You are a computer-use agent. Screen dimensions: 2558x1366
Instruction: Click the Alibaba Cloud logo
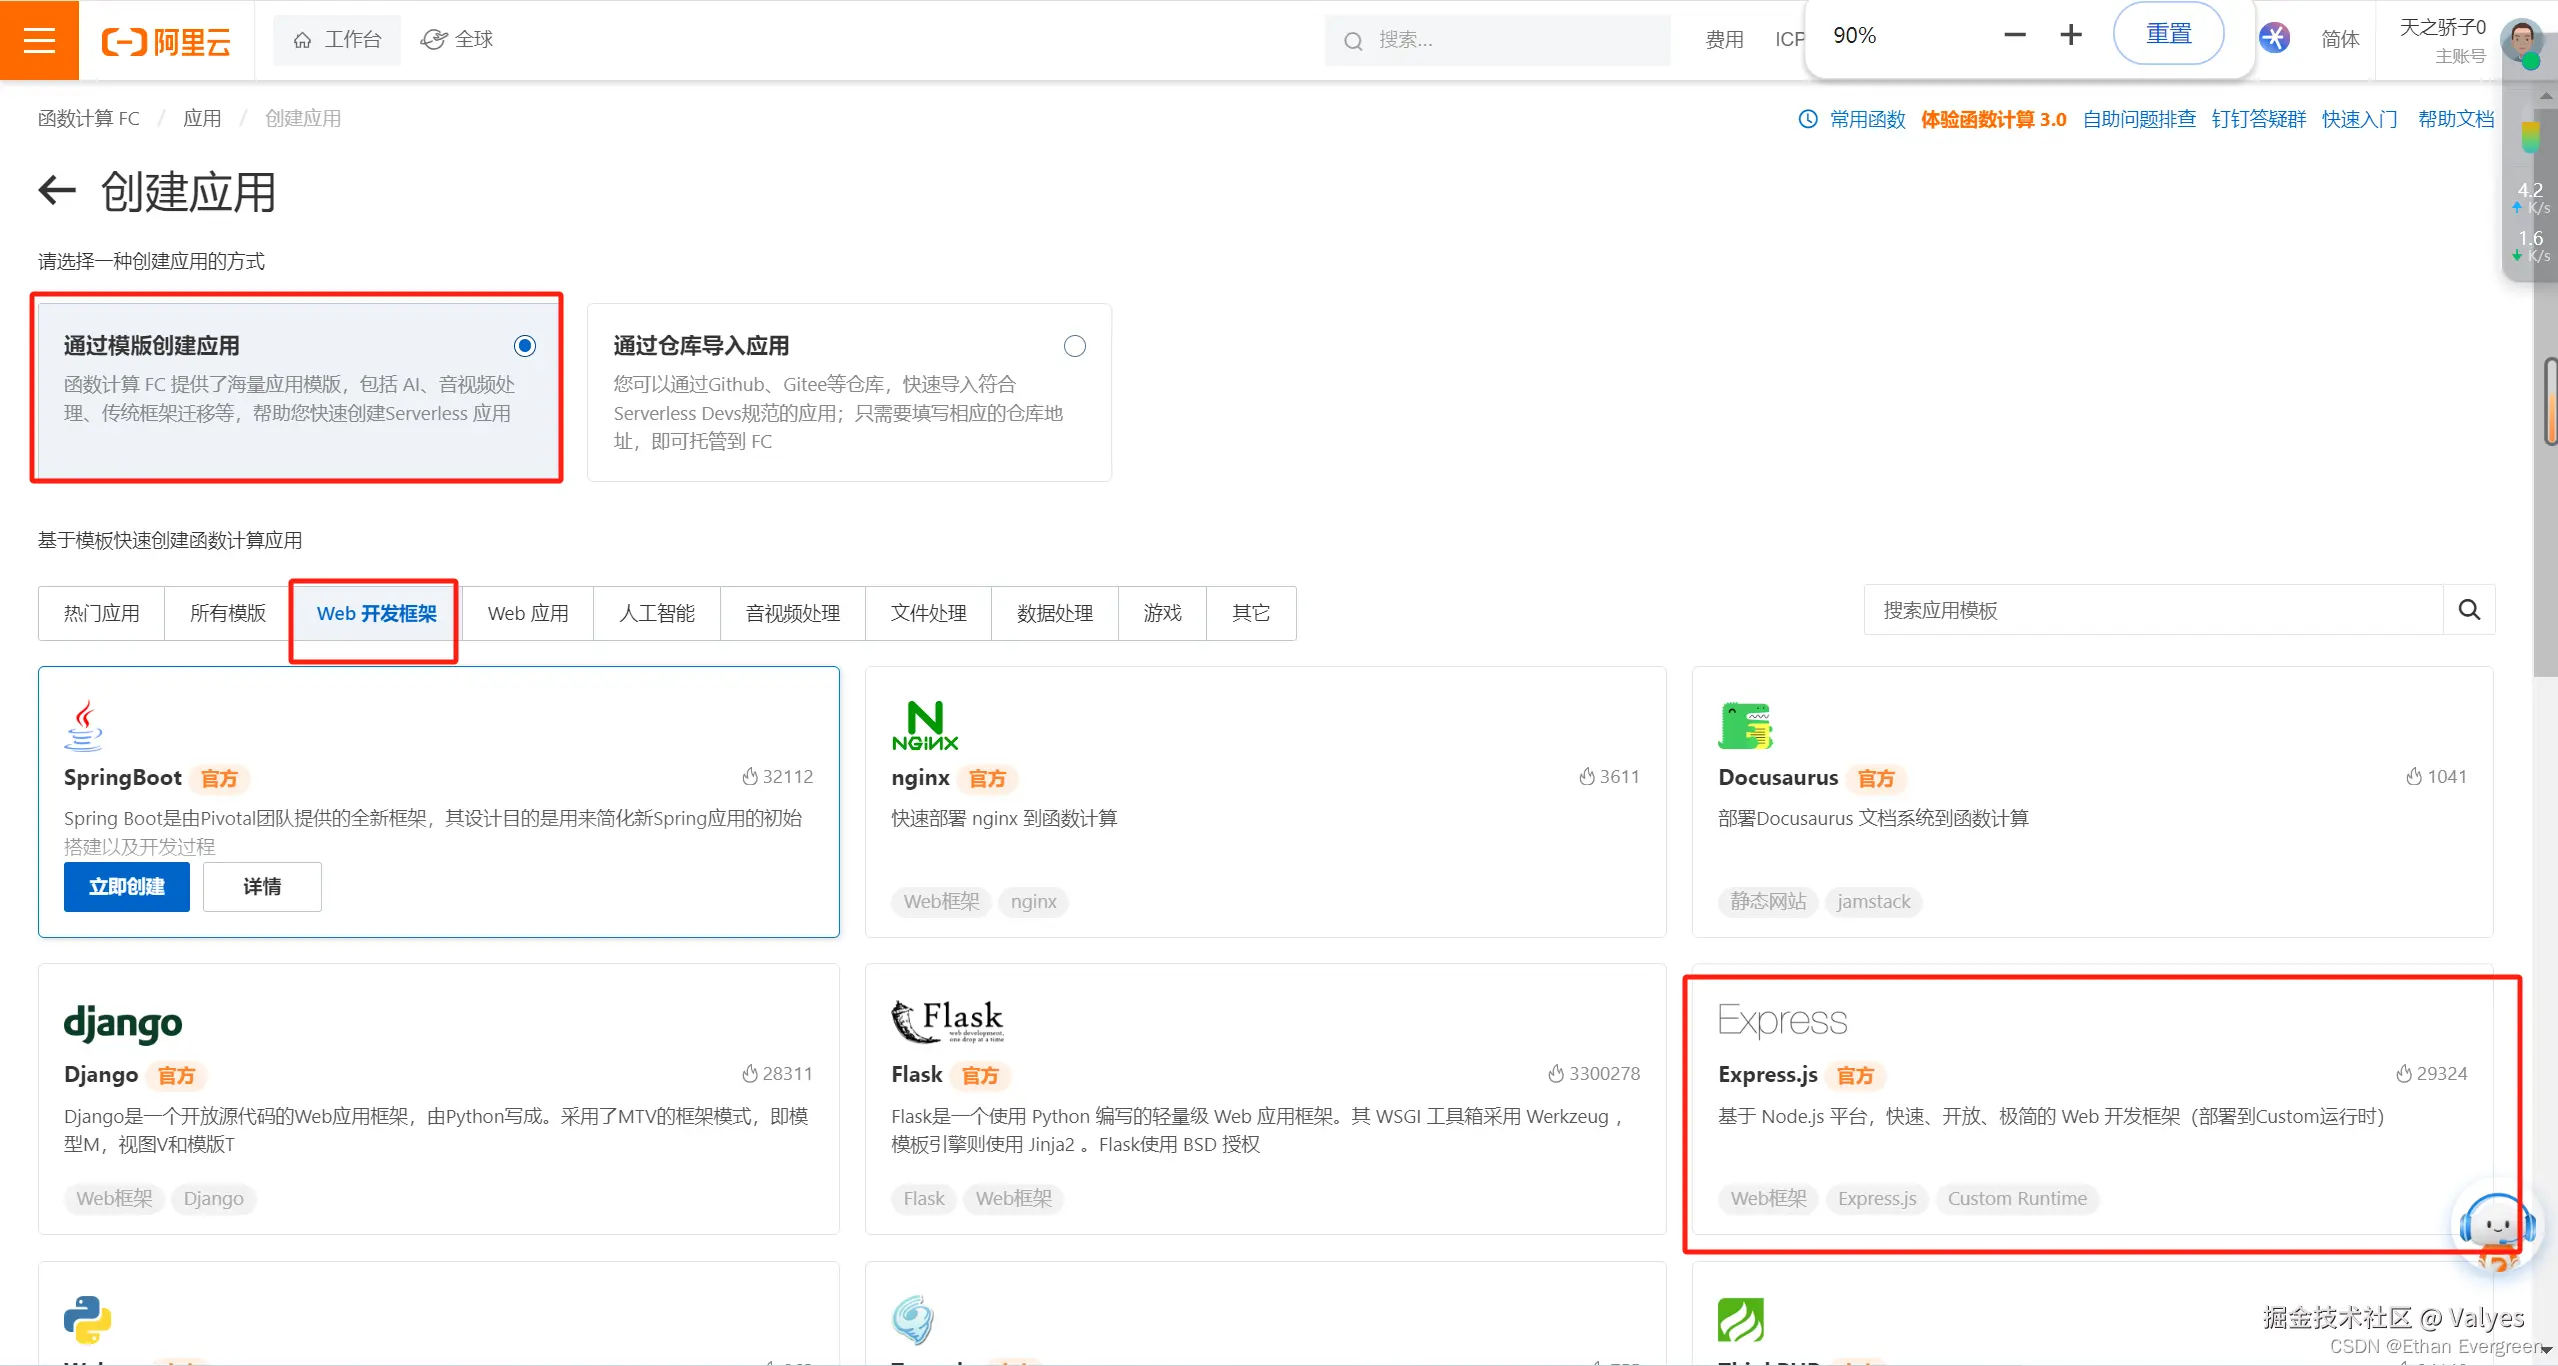[x=166, y=41]
